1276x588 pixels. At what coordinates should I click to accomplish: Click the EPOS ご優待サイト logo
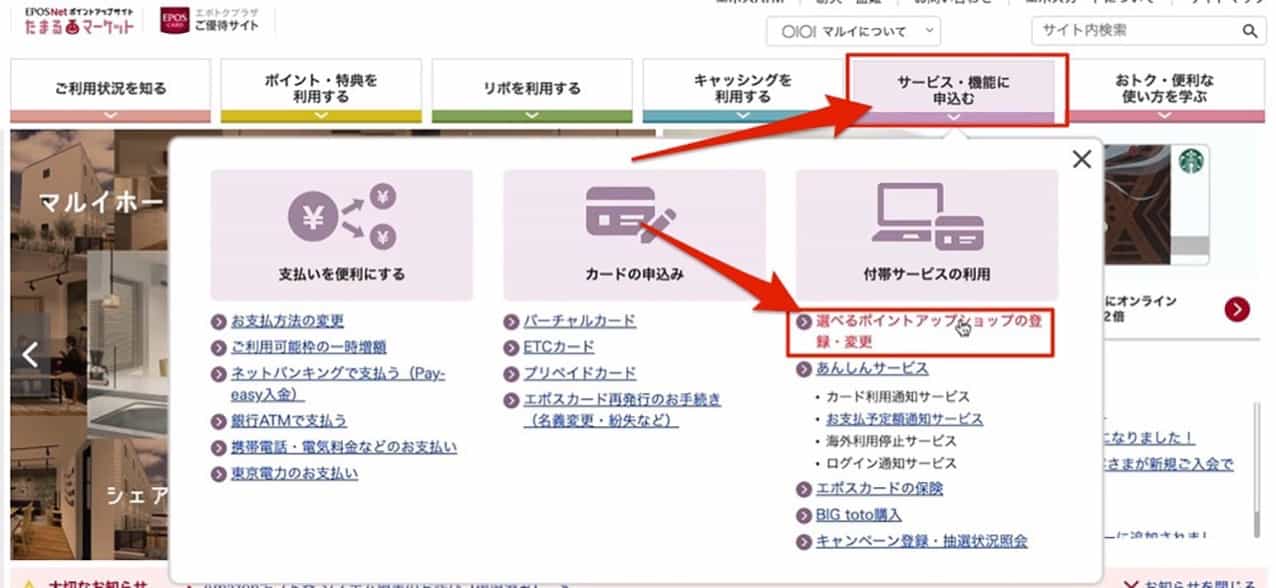209,20
